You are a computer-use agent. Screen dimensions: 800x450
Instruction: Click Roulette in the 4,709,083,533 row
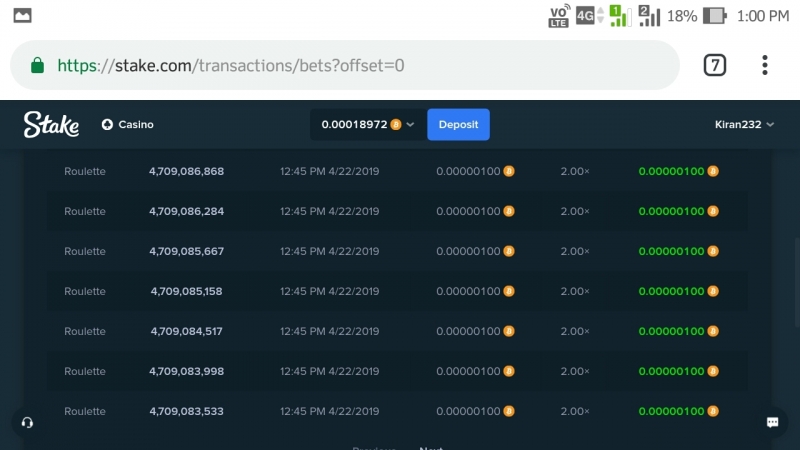tap(85, 411)
